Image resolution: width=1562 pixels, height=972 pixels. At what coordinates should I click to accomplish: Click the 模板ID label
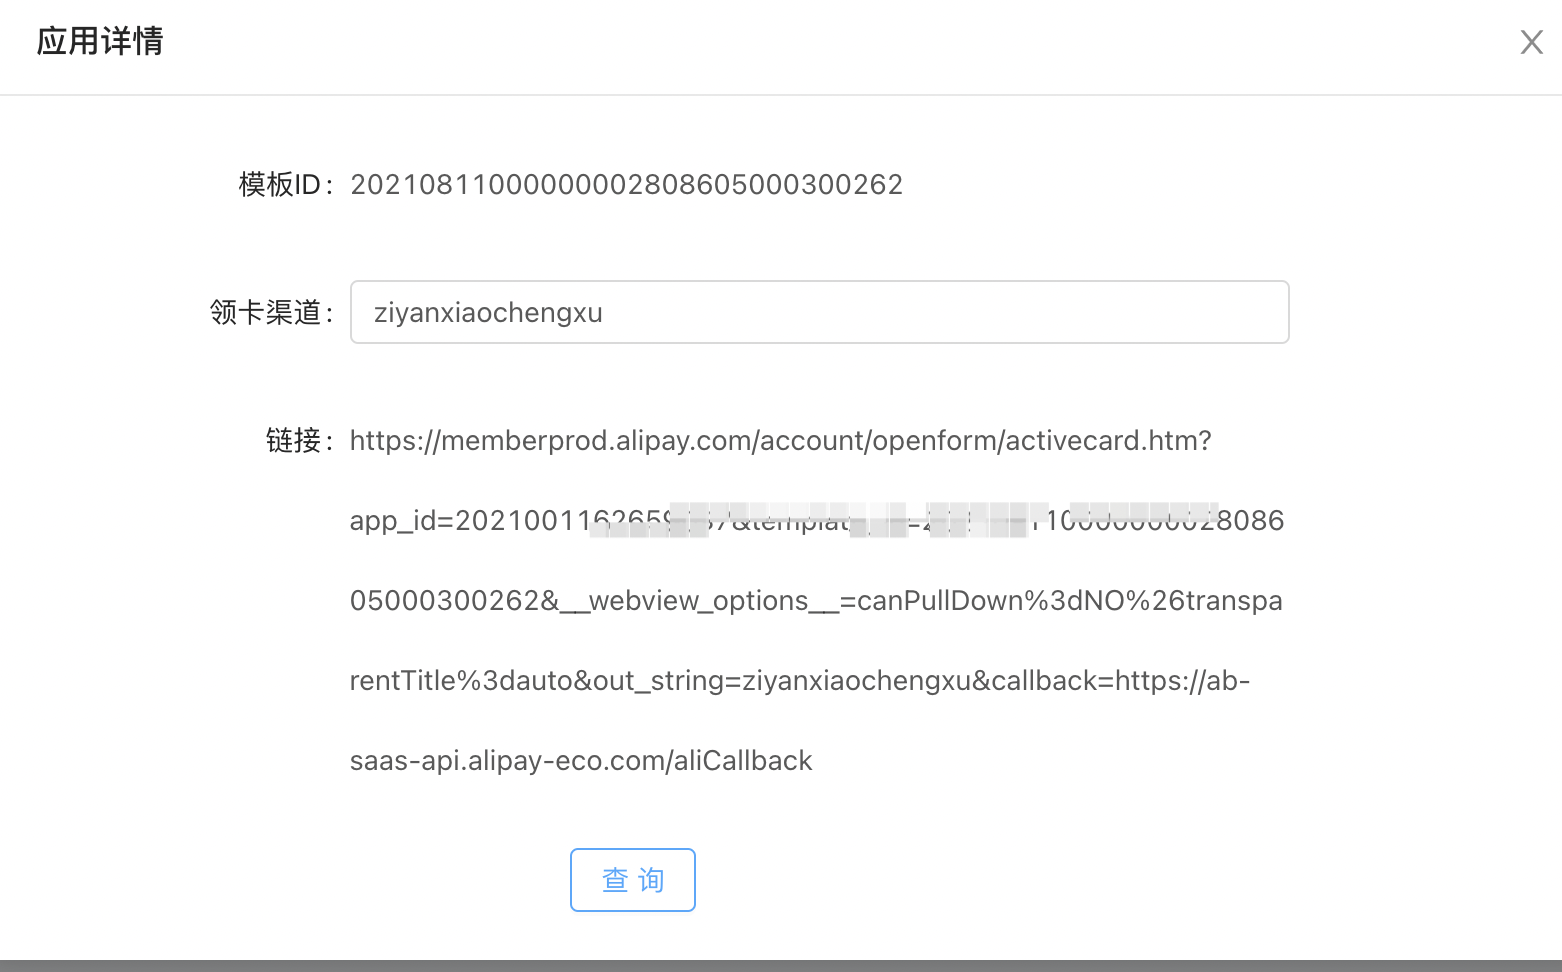click(284, 185)
